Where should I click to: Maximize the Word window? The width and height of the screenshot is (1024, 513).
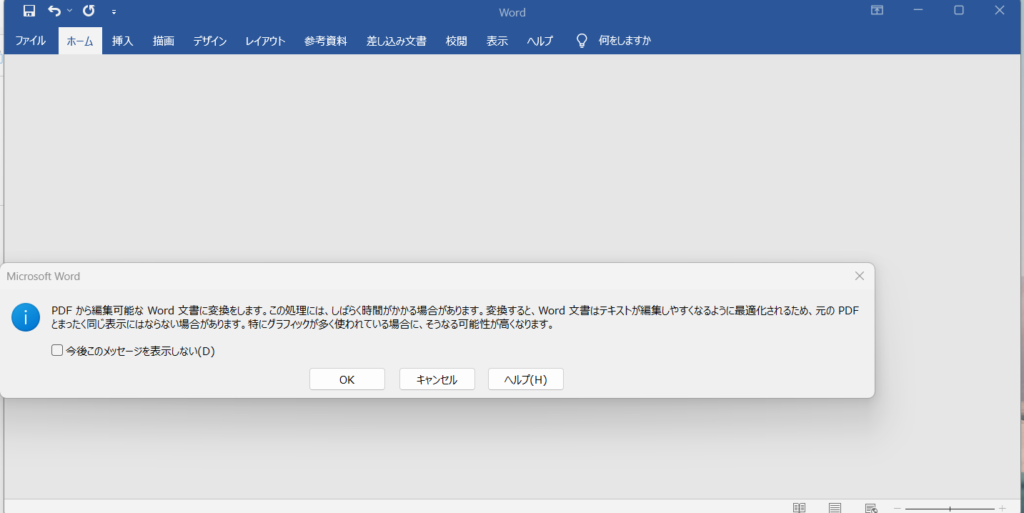tap(959, 10)
